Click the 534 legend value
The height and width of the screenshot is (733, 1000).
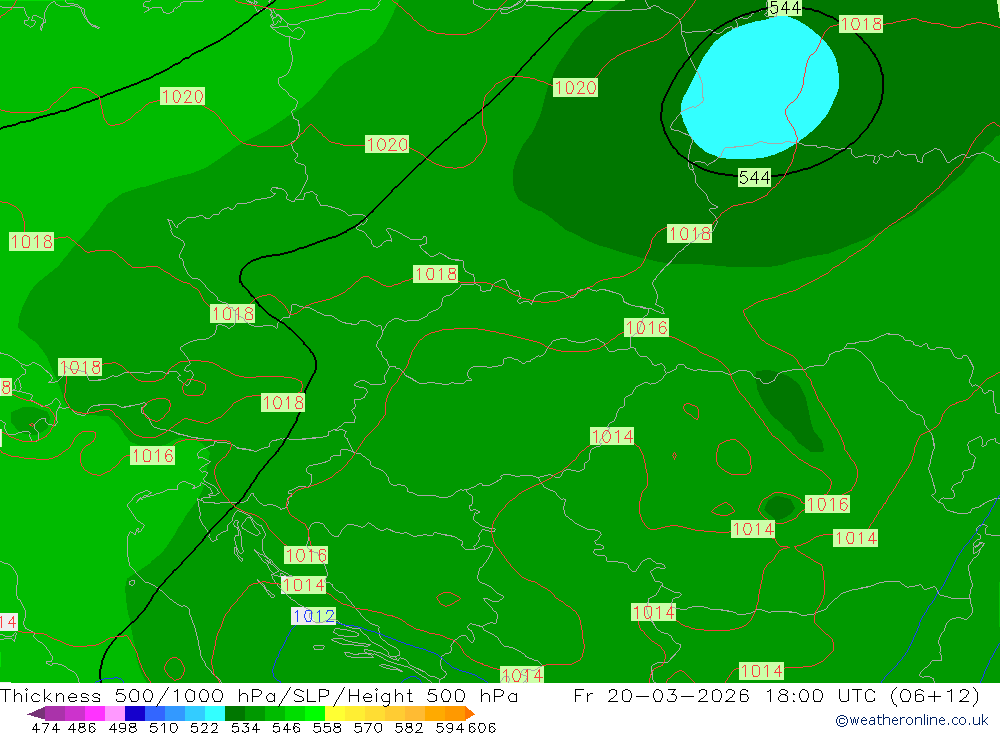click(x=245, y=727)
